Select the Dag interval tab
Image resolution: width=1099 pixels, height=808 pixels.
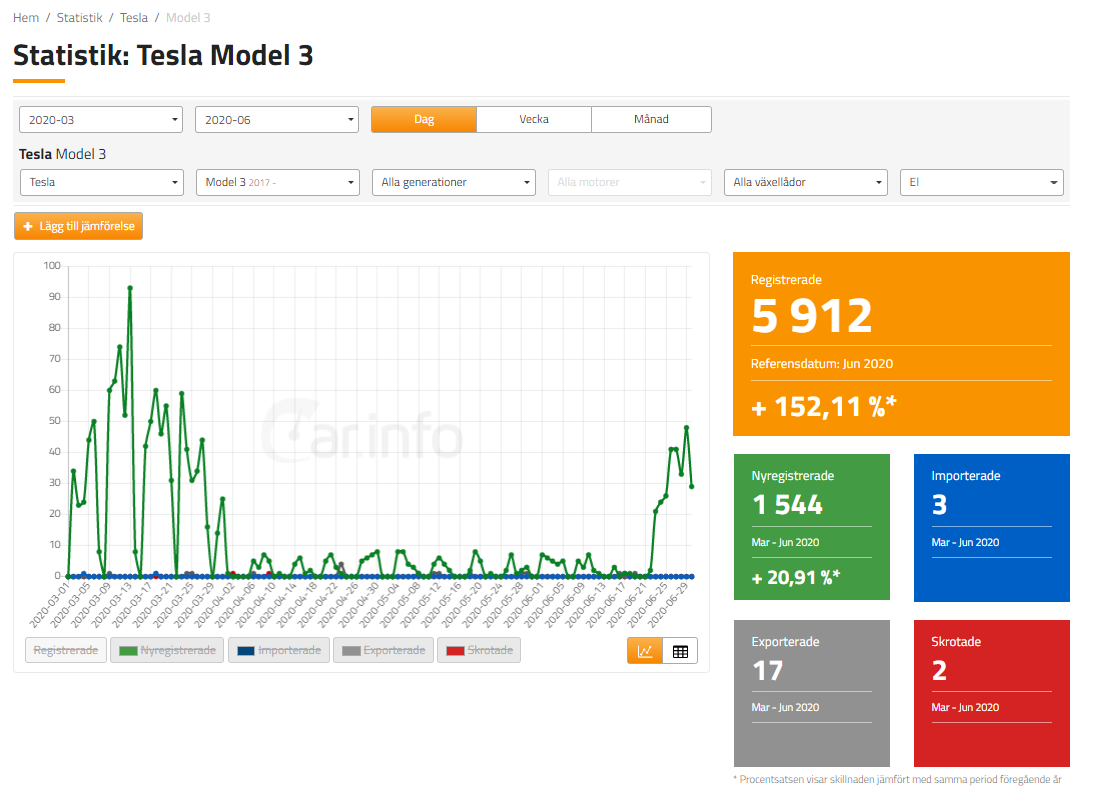coord(424,119)
